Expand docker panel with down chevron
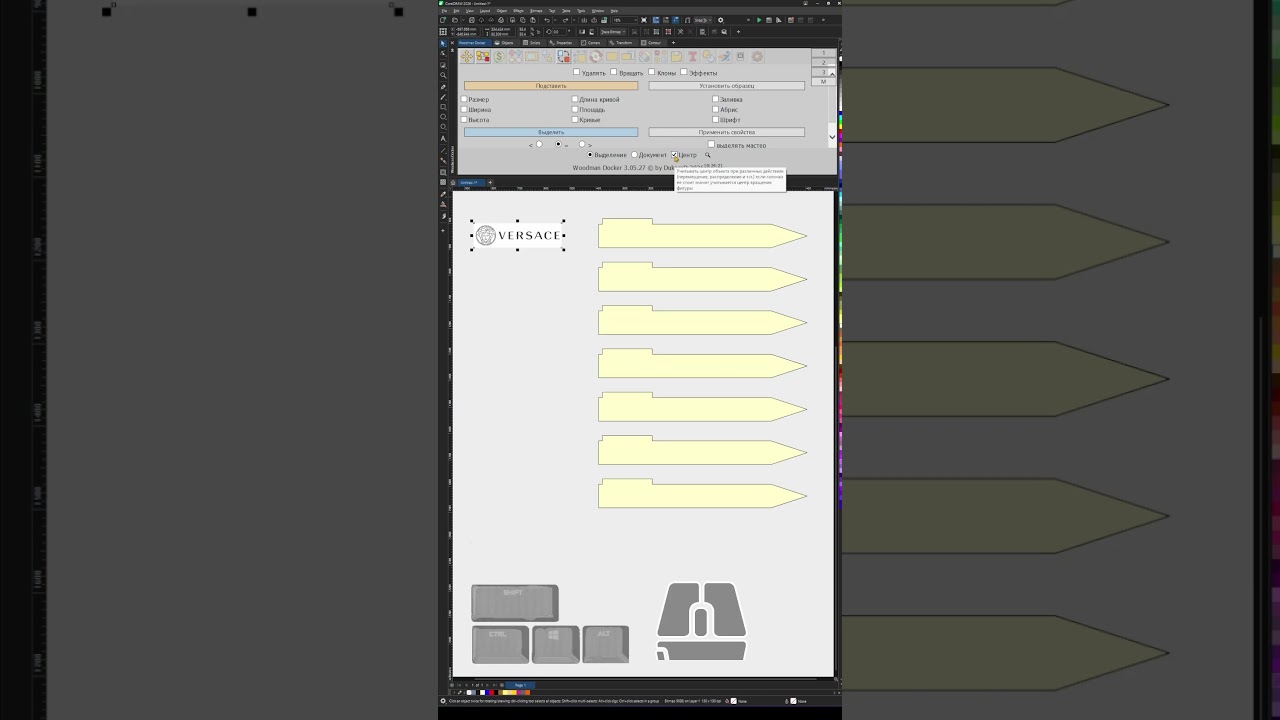 pyautogui.click(x=832, y=137)
